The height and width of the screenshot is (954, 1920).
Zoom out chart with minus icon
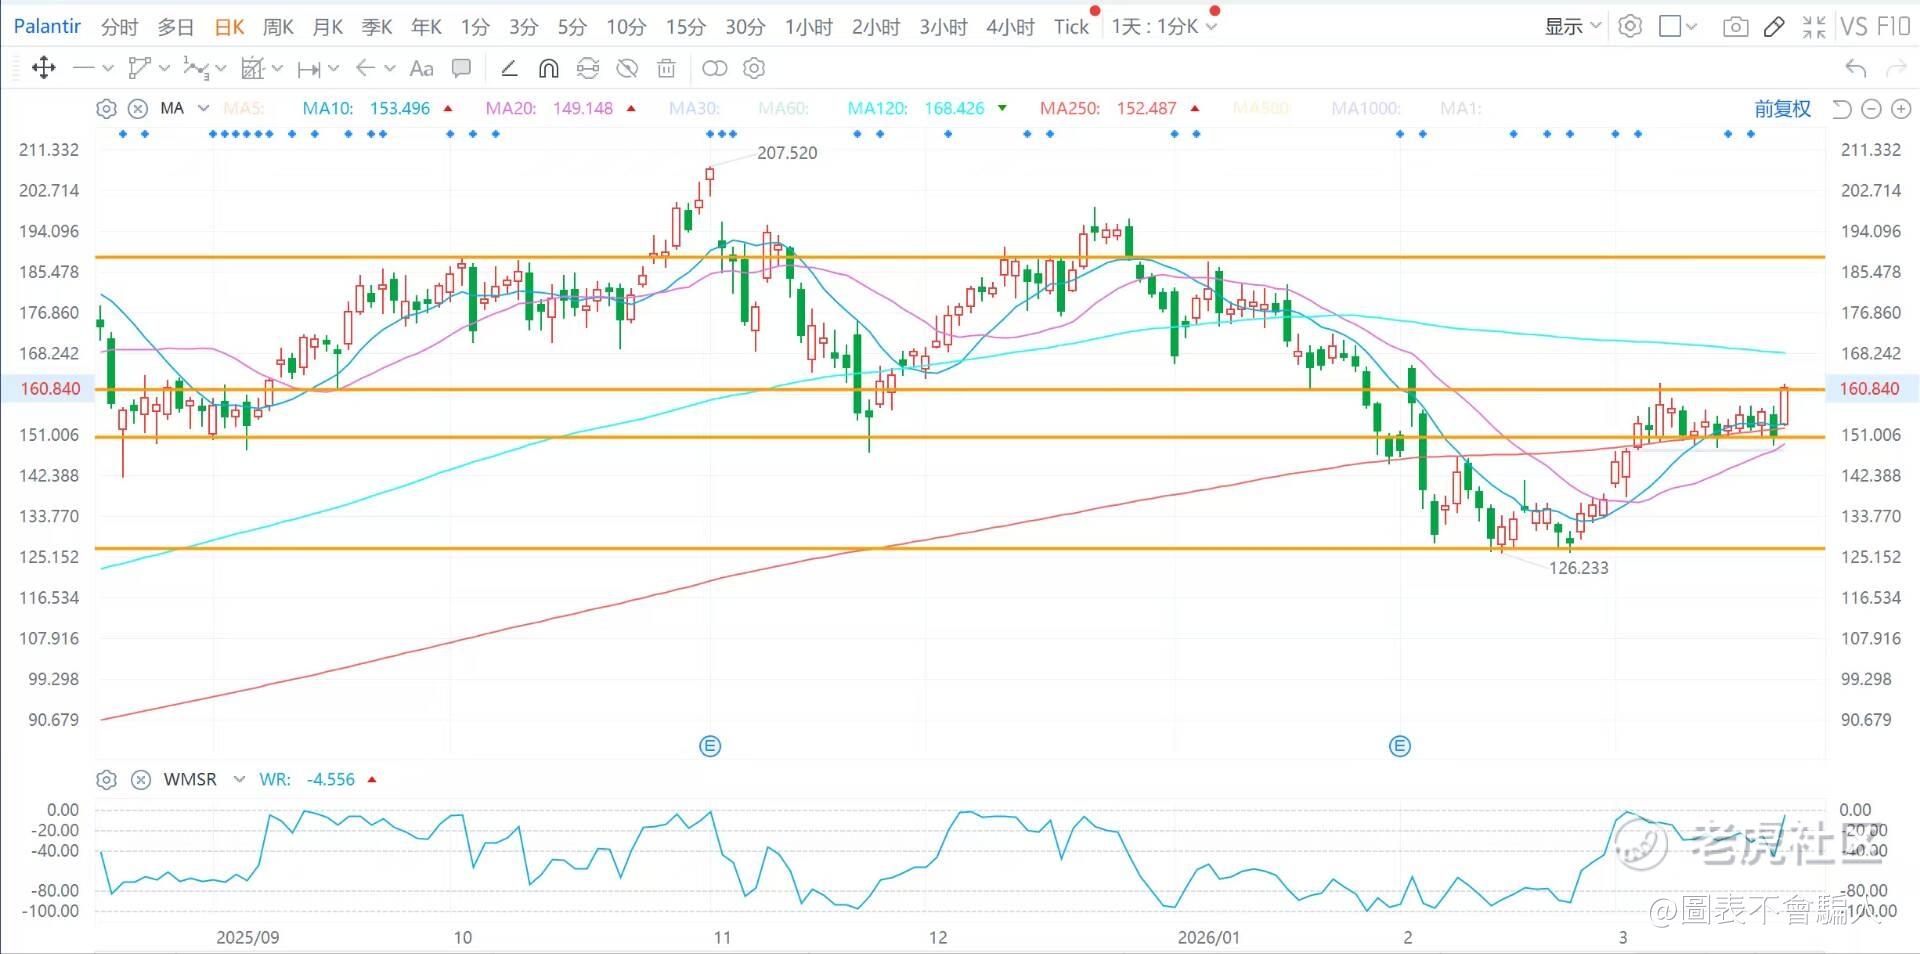(x=1872, y=108)
